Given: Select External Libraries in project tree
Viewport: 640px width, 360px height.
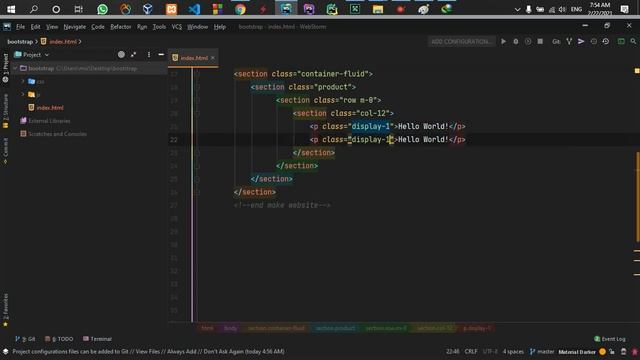Looking at the screenshot, I should pyautogui.click(x=49, y=121).
